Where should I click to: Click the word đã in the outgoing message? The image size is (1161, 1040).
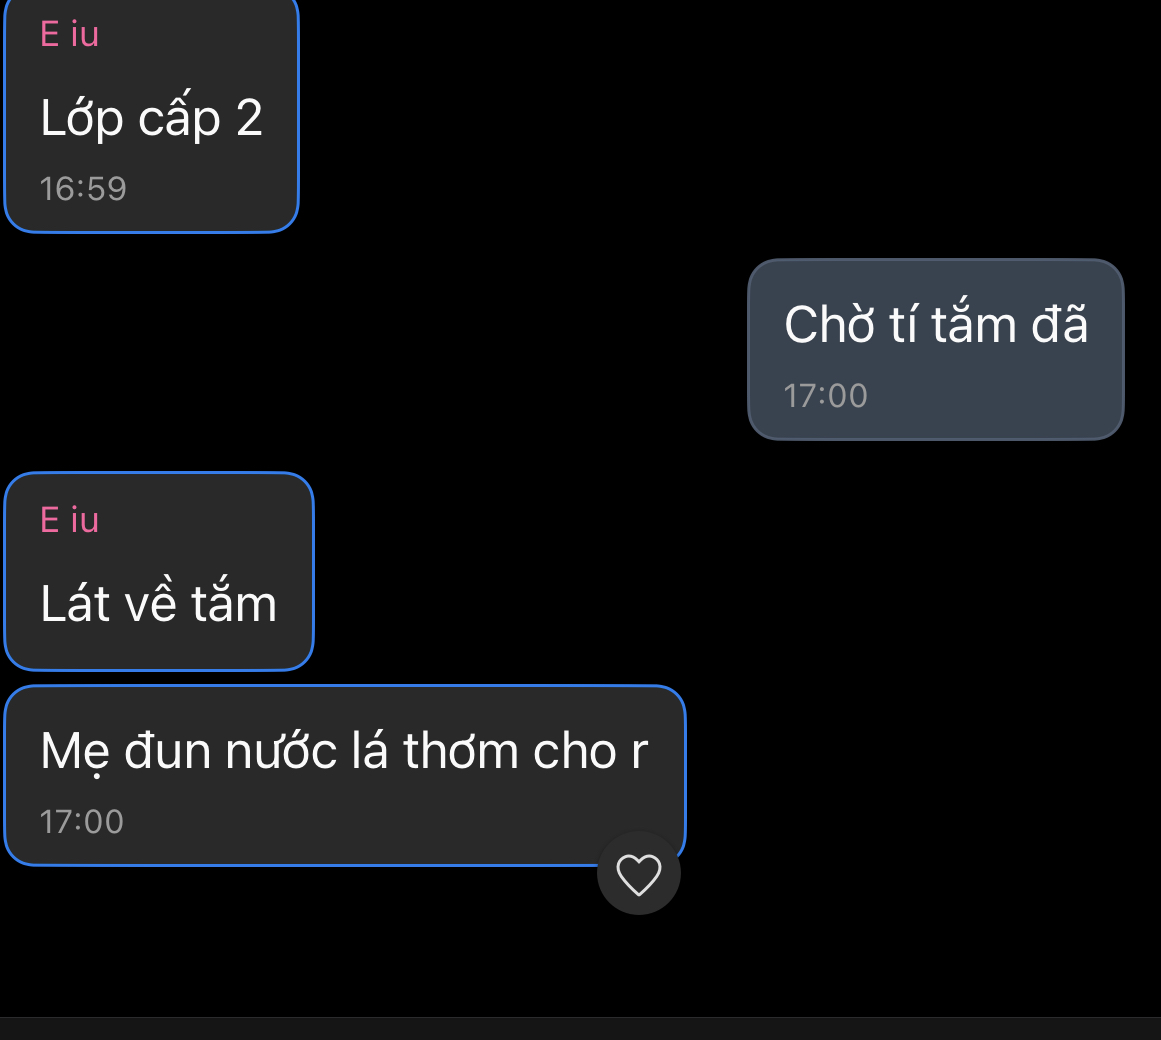point(1060,324)
